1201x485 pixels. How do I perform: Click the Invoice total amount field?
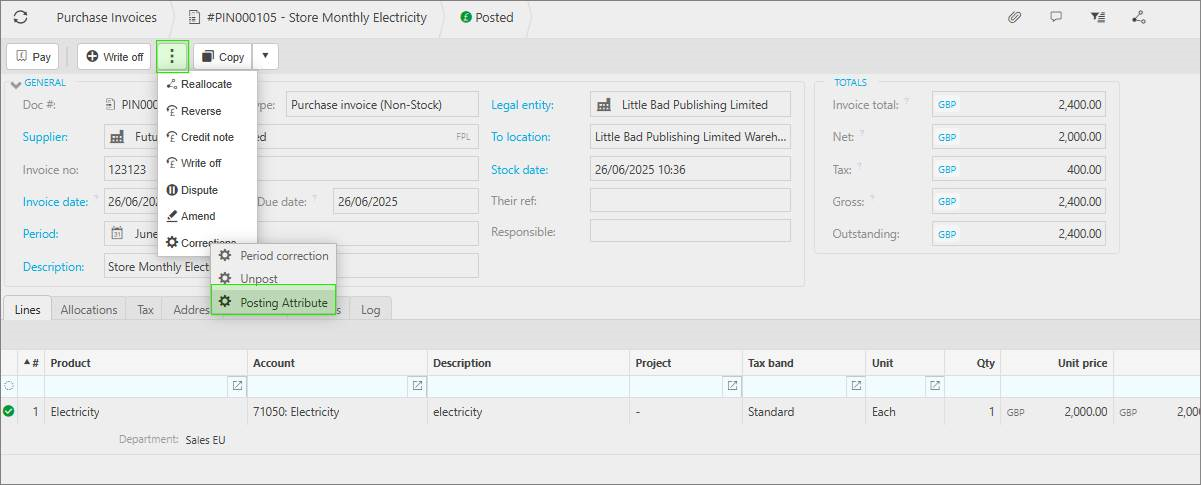coord(1019,104)
